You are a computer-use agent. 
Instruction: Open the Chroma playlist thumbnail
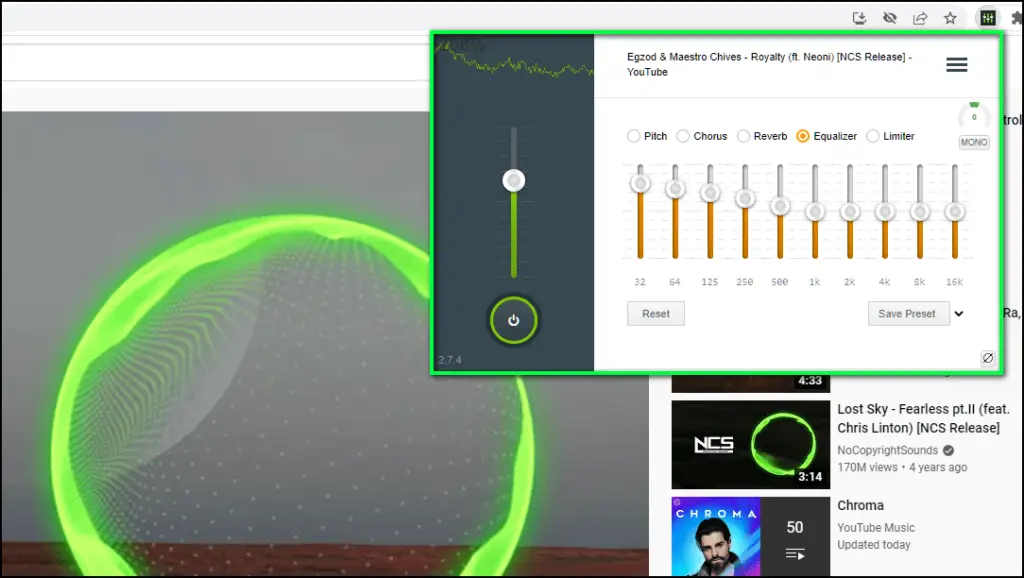click(750, 537)
